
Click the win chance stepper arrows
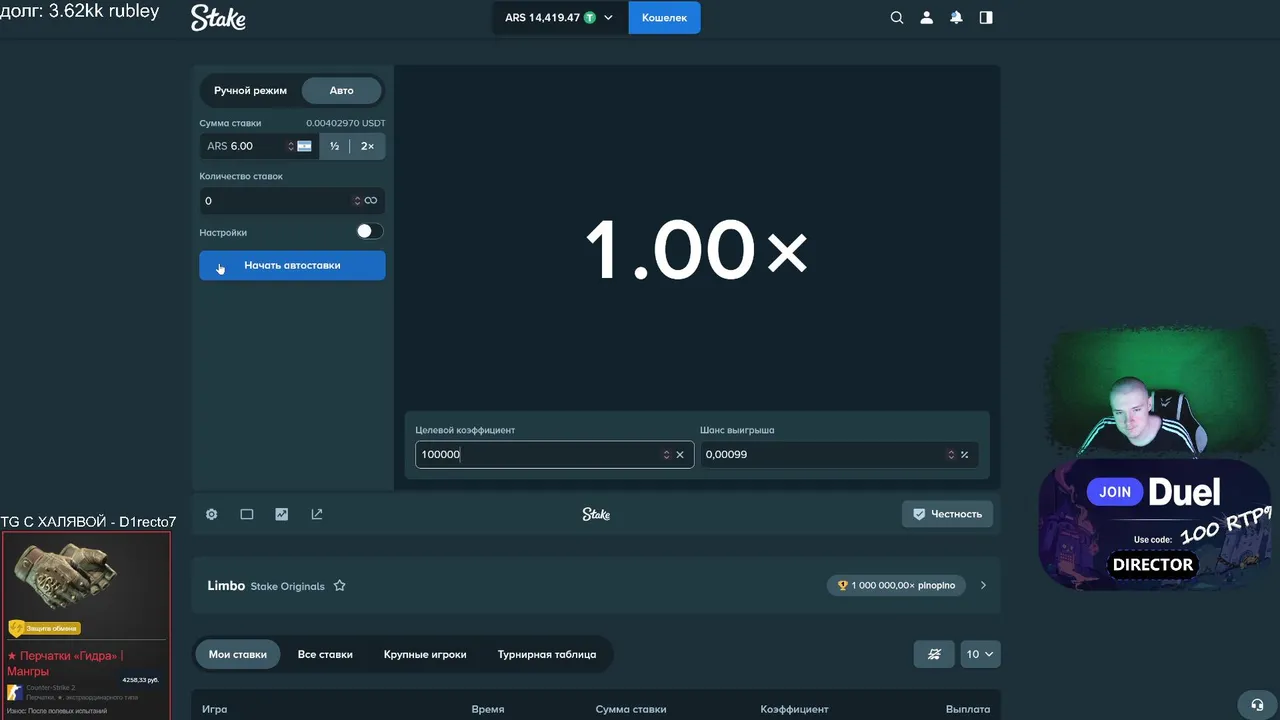tap(951, 454)
